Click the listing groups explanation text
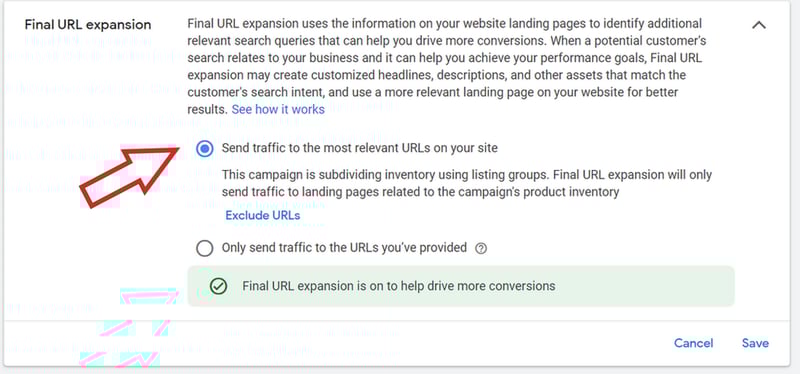Viewport: 800px width, 374px height. [466, 184]
